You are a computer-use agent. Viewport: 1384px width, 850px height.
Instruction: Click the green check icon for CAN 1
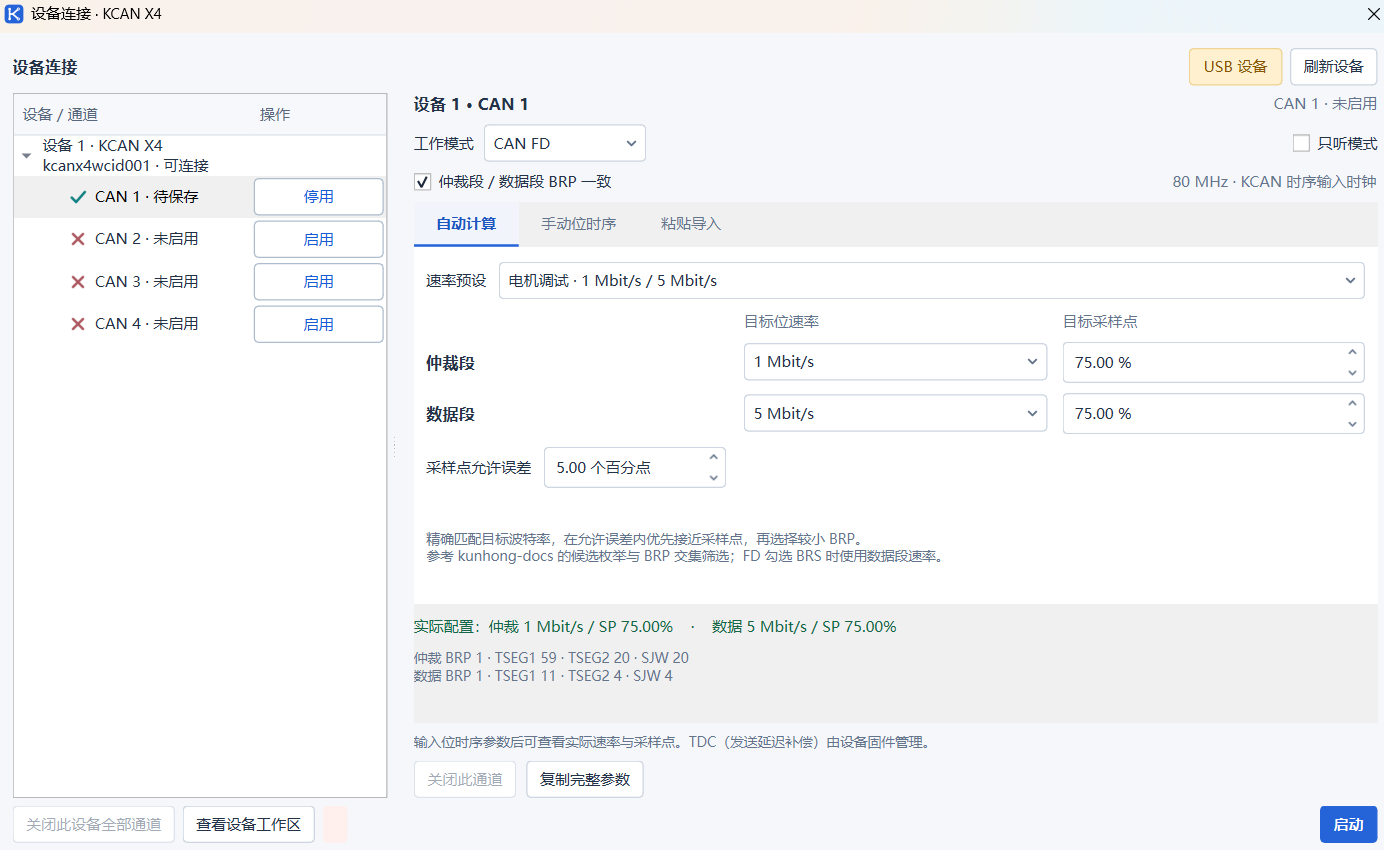[78, 197]
